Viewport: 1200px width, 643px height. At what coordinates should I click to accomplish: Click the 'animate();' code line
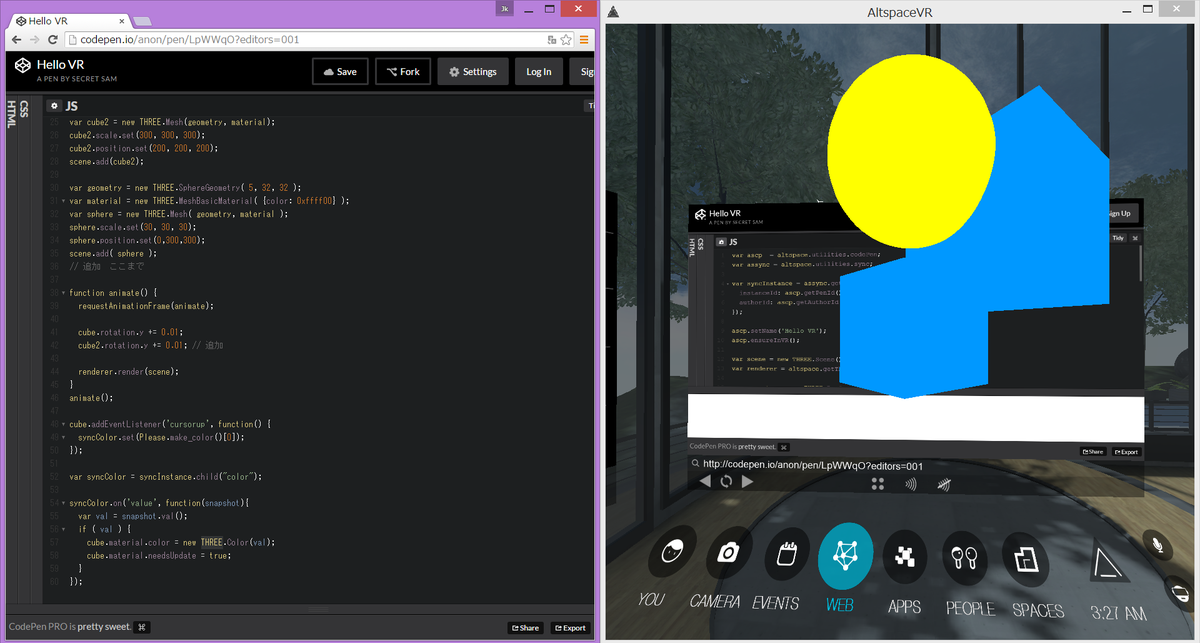click(91, 398)
